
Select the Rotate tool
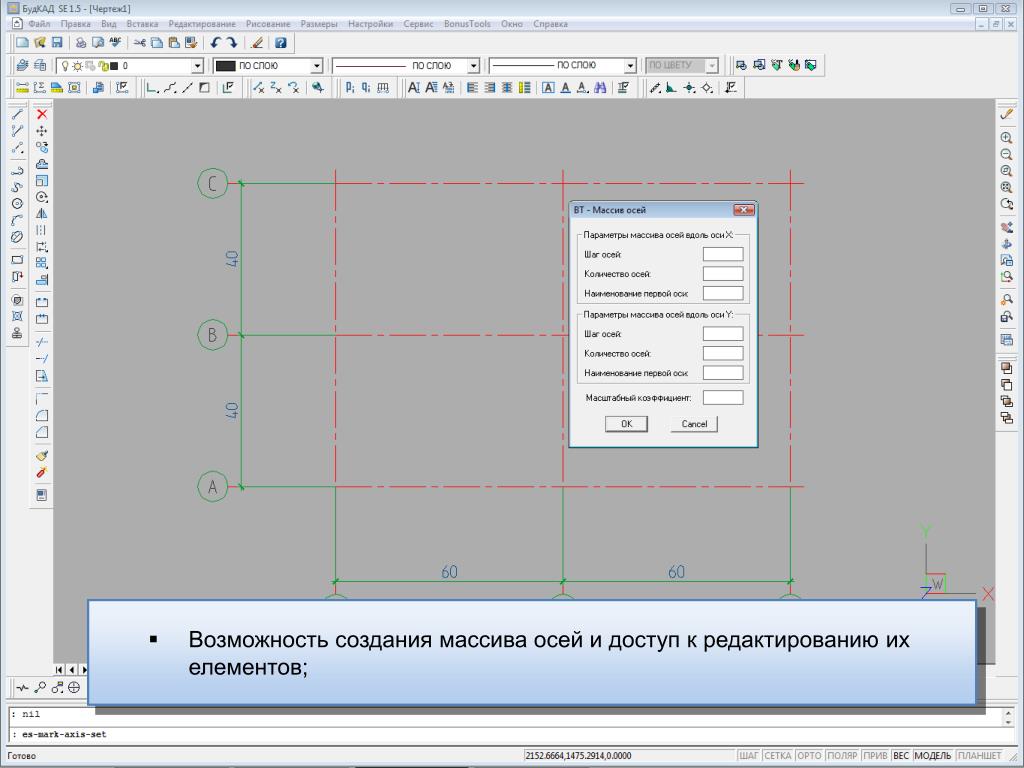pos(42,197)
